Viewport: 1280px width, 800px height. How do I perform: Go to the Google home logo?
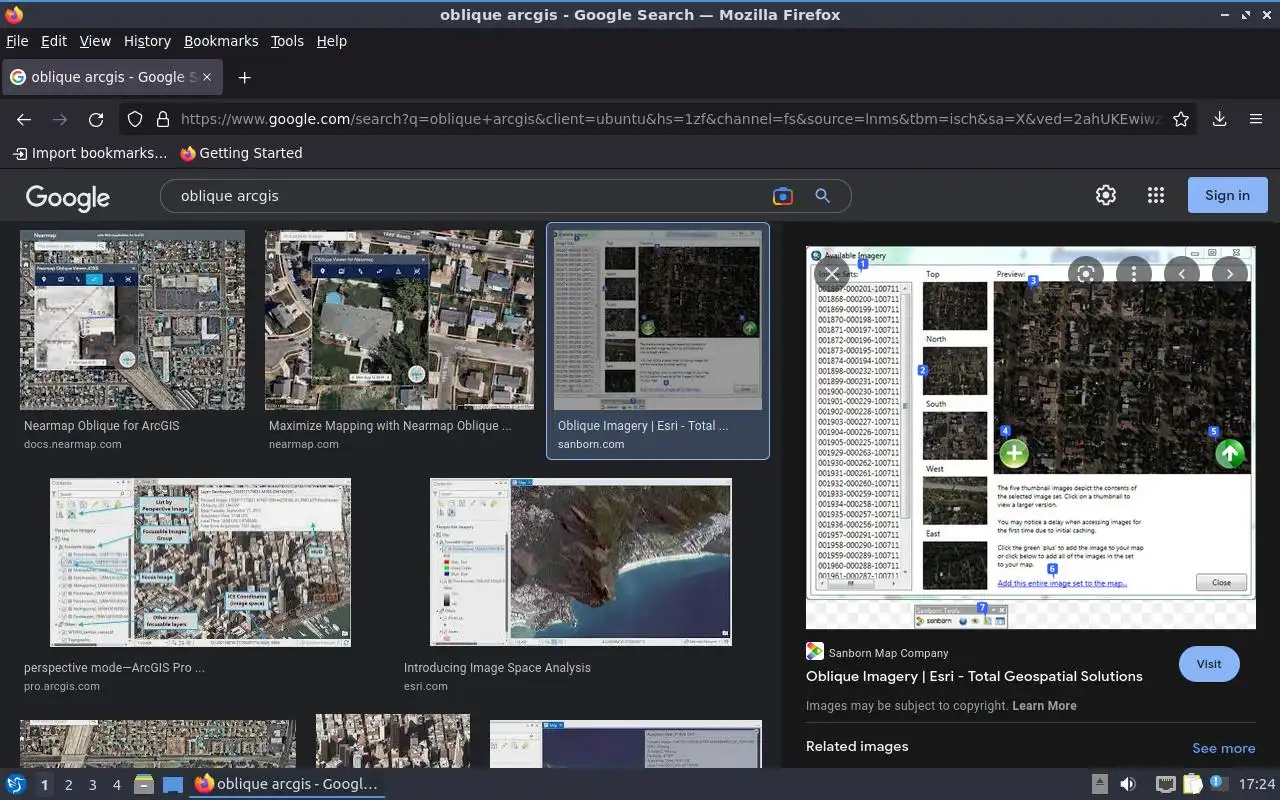(68, 197)
